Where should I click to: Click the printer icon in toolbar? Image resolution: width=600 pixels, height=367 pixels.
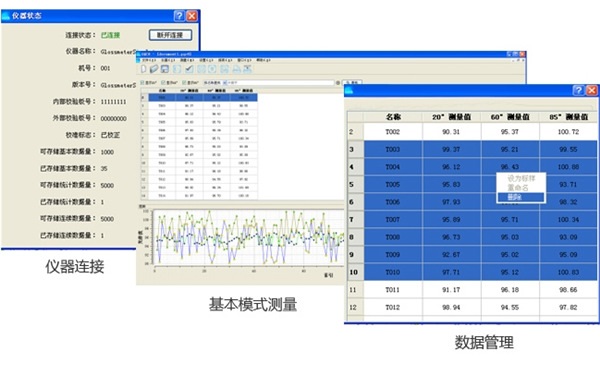[236, 69]
